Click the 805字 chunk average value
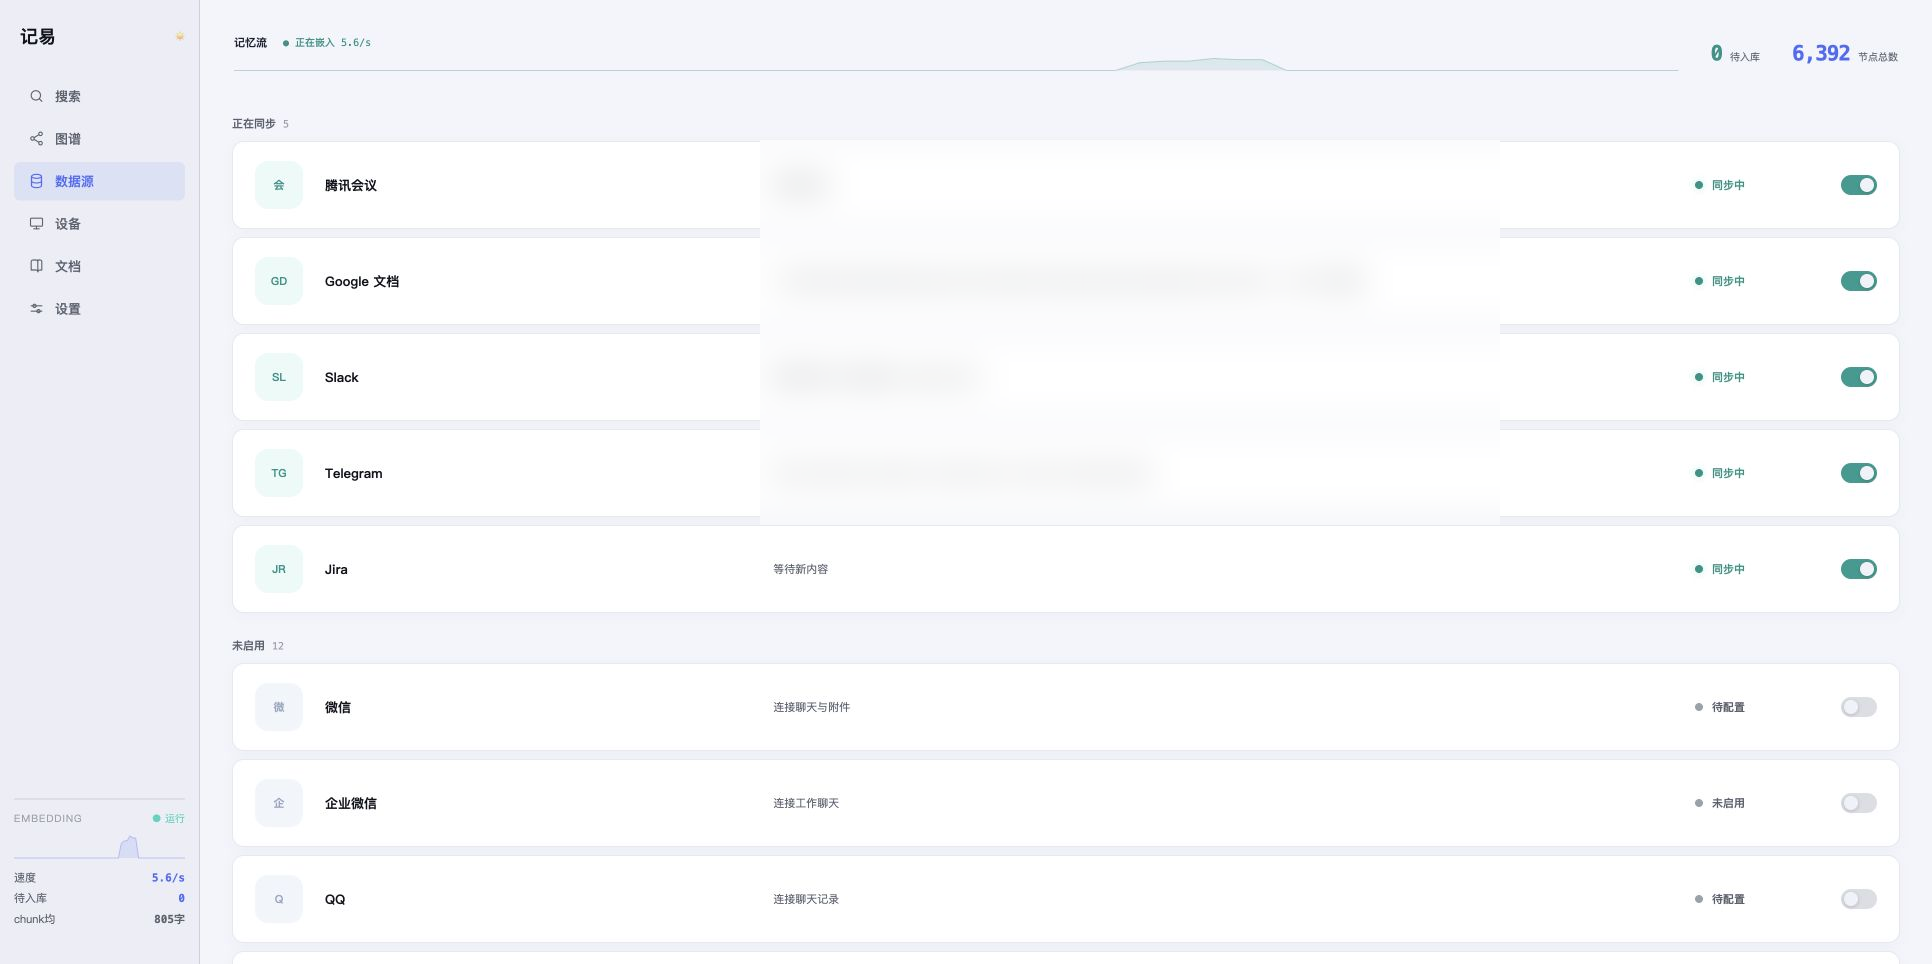 click(169, 919)
